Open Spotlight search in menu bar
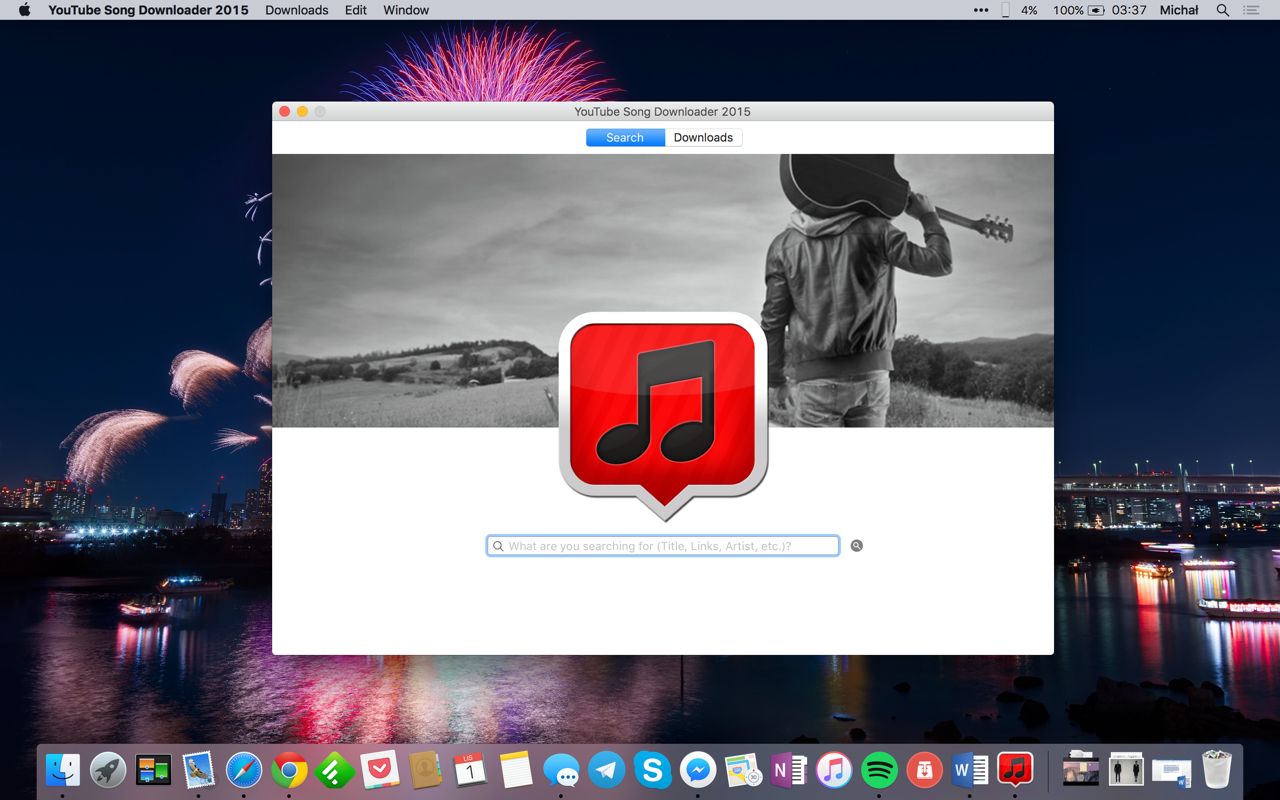The height and width of the screenshot is (800, 1280). (x=1222, y=10)
